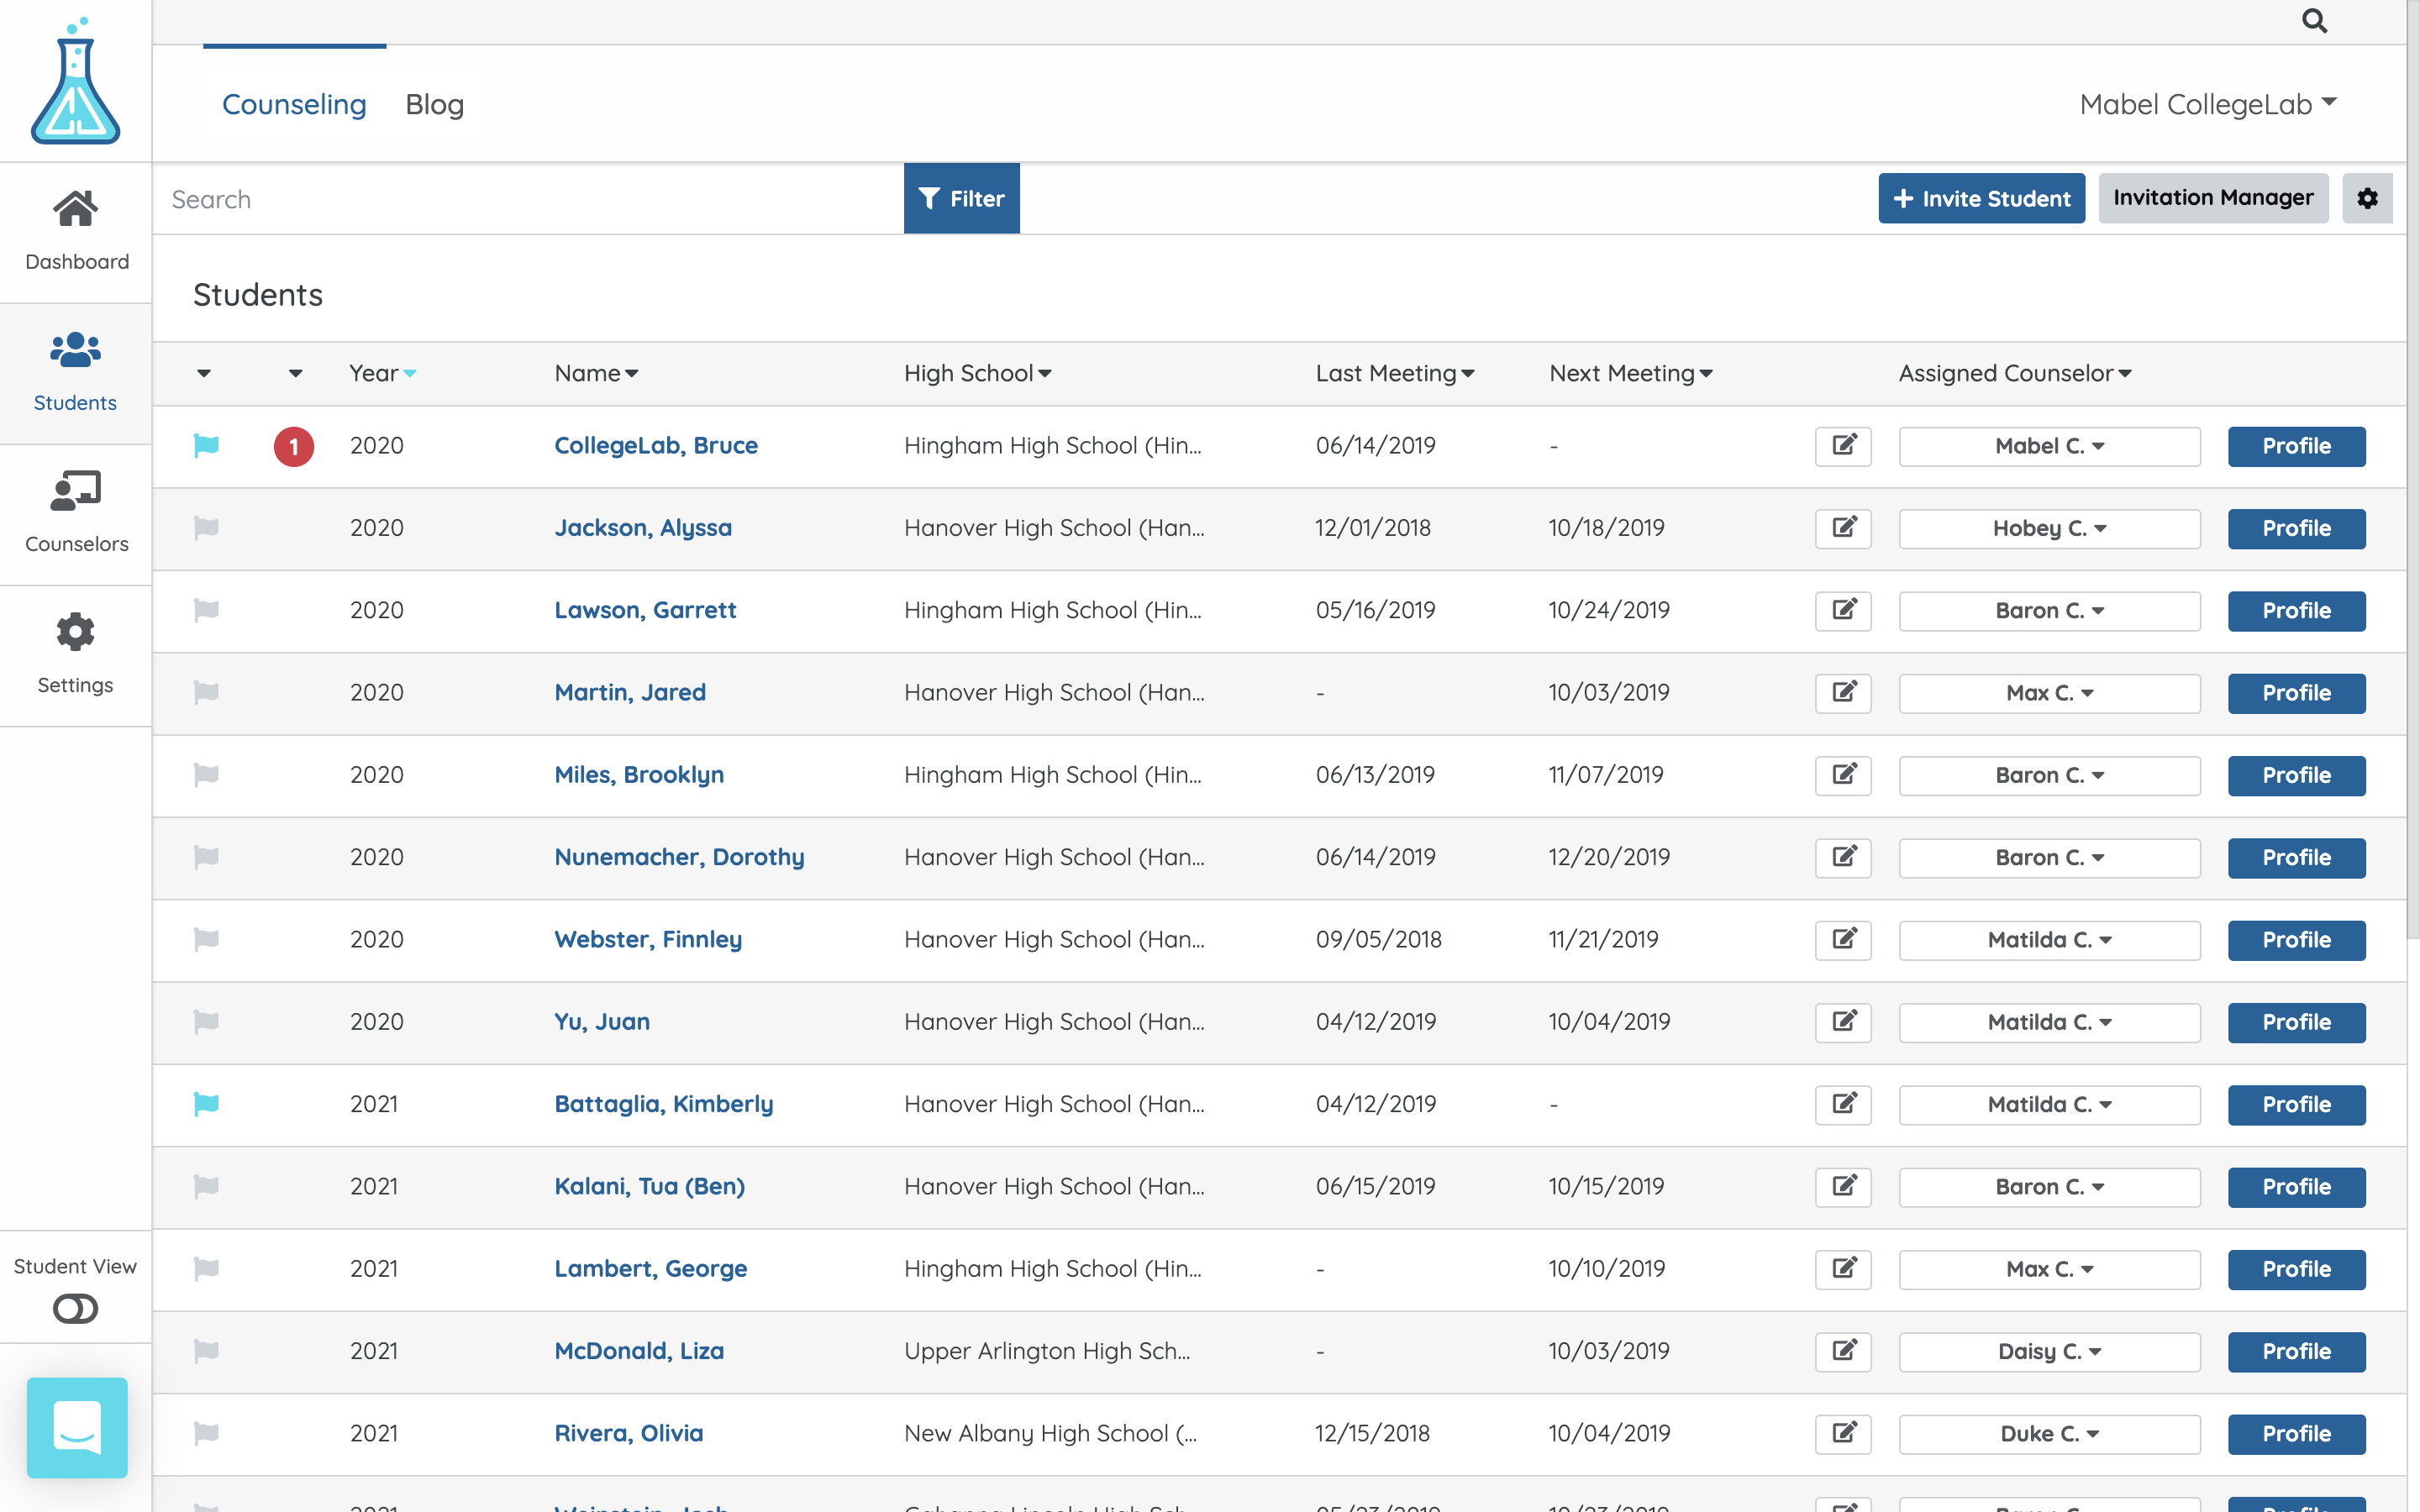Viewport: 2420px width, 1512px height.
Task: Click the Filter button
Action: 961,198
